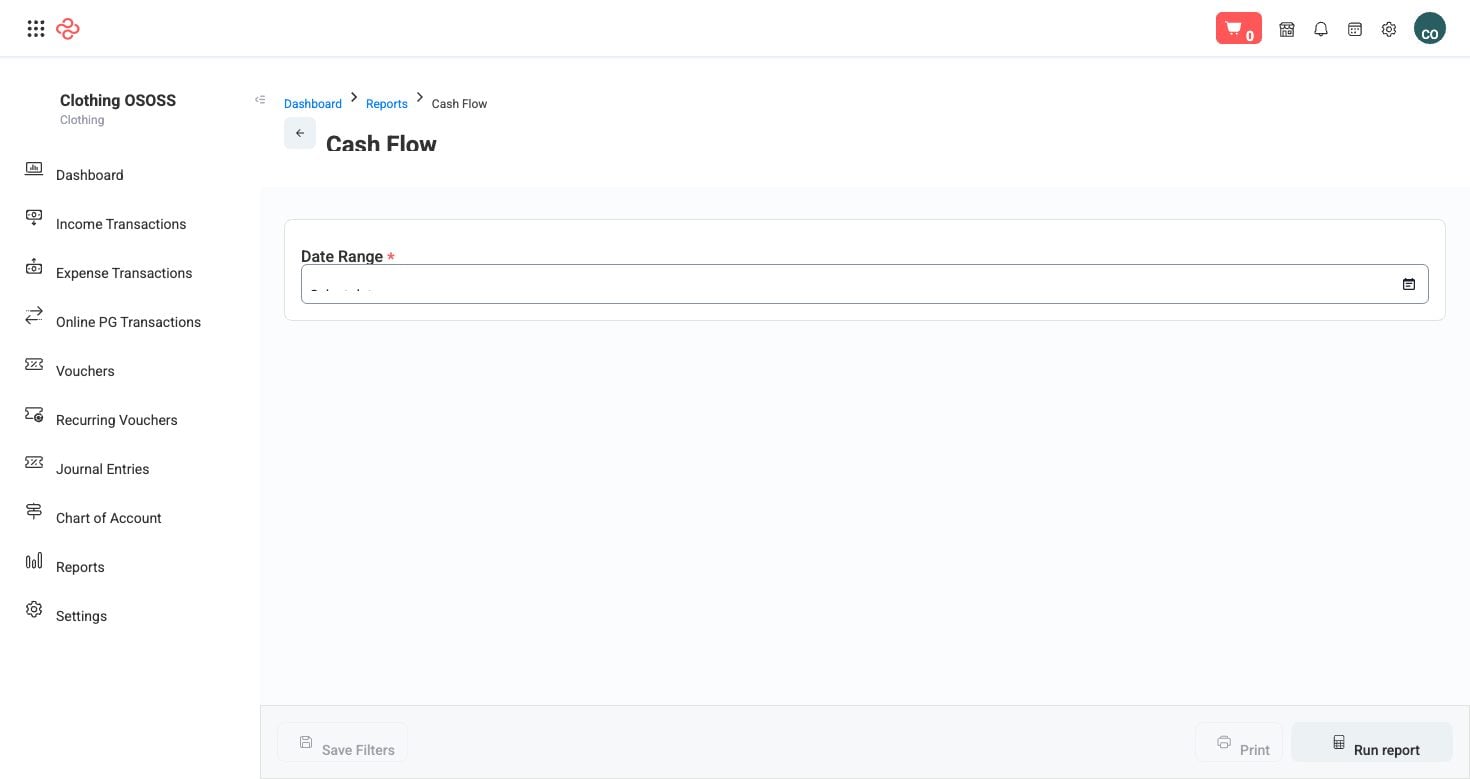Open the notifications bell
The height and width of the screenshot is (779, 1470).
(x=1321, y=29)
